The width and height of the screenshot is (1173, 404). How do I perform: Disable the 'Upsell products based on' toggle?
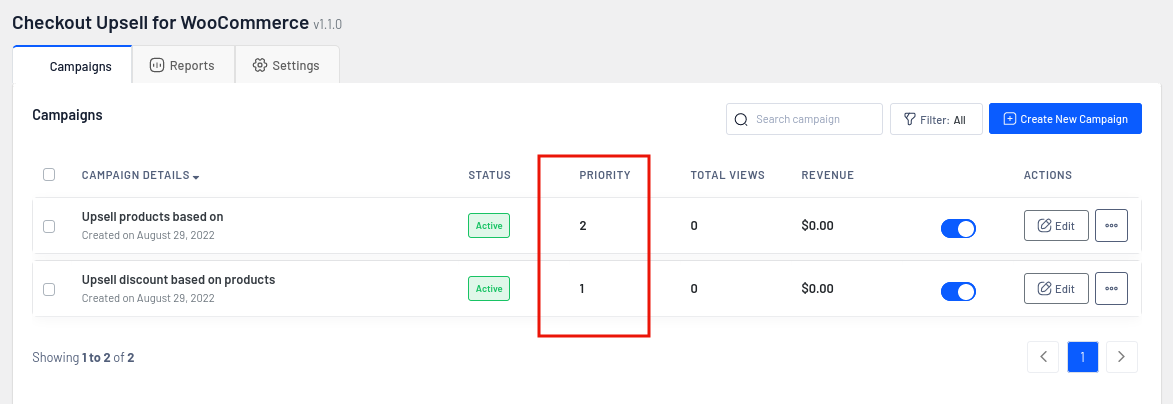[x=958, y=228]
